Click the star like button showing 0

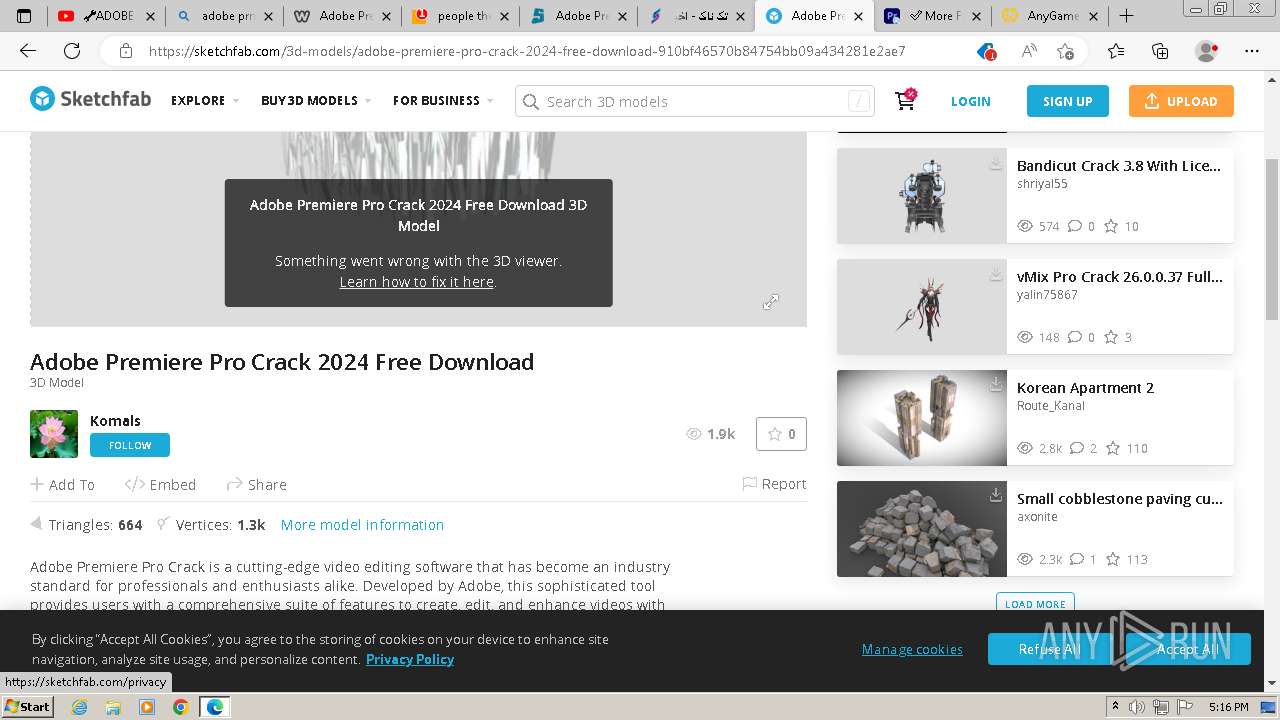(781, 434)
